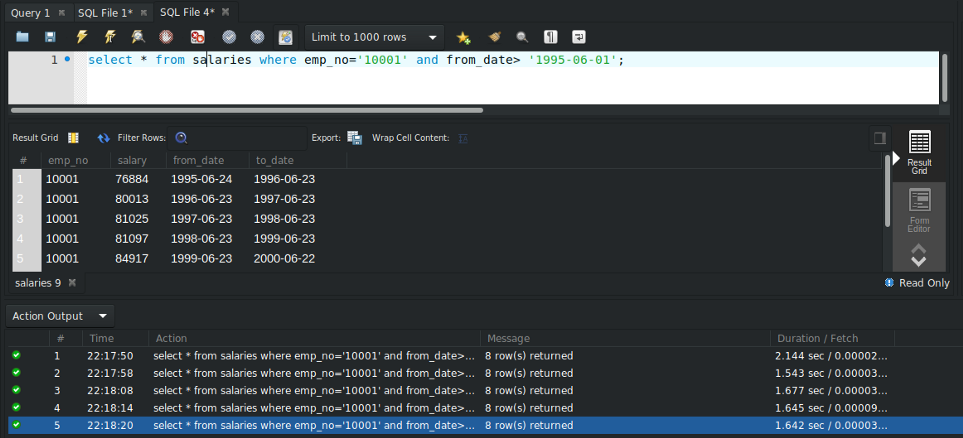
Task: Click salary cell 81025
Action: tap(131, 219)
